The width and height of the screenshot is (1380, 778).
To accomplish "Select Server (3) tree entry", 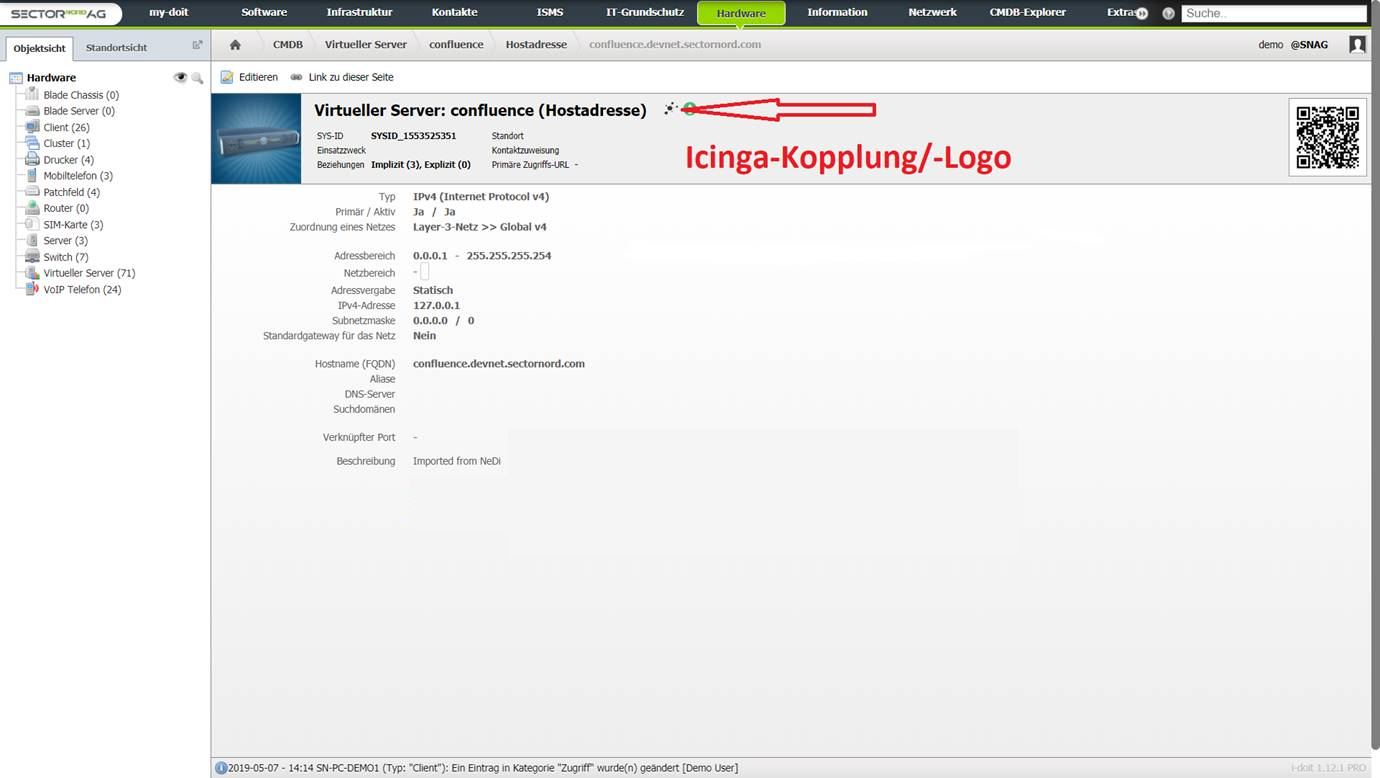I will 65,241.
